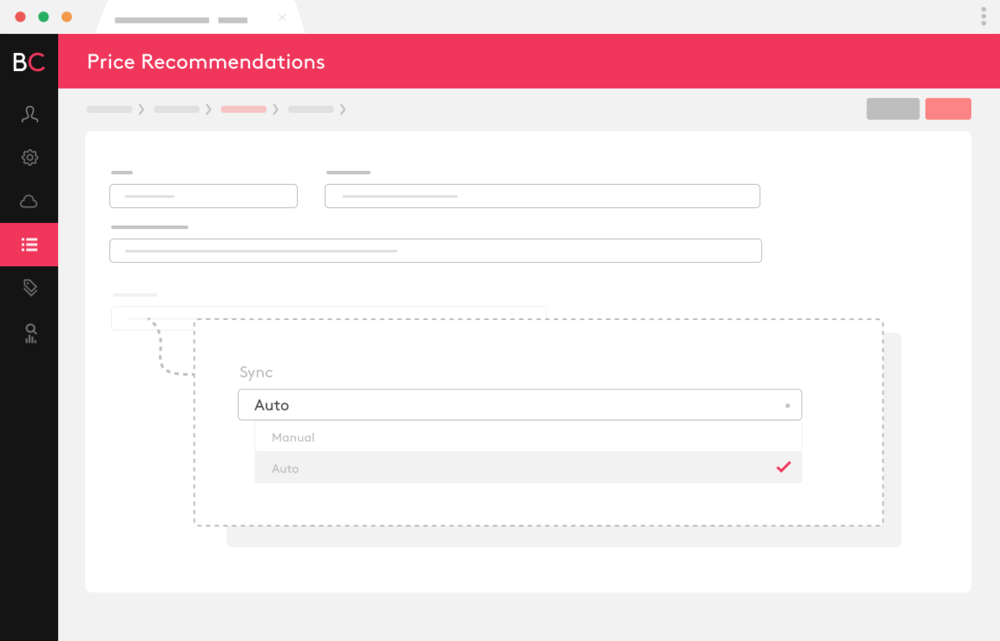Expand the Sync dropdown showing Auto
Viewport: 1000px width, 641px height.
[x=519, y=405]
